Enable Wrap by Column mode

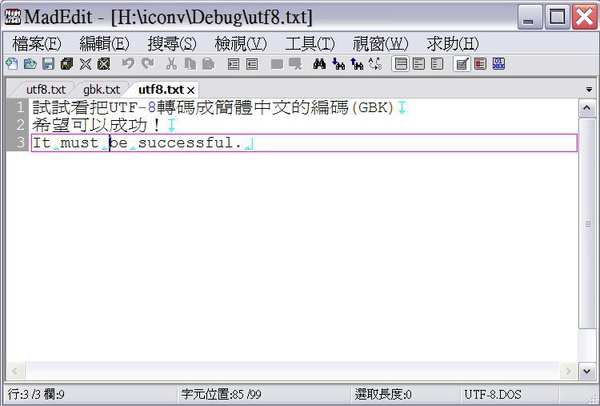pos(437,64)
